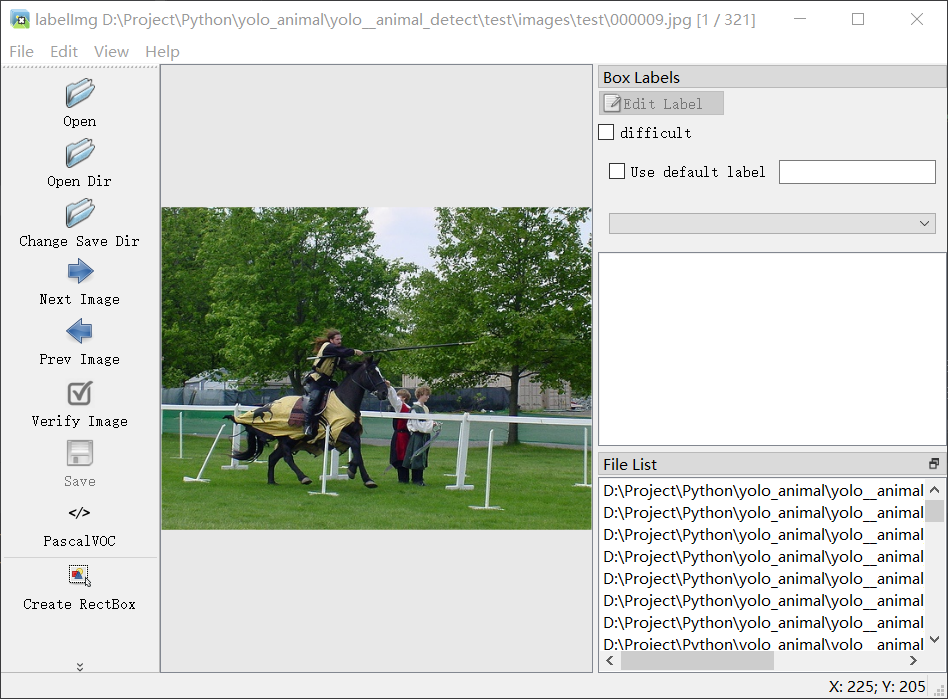The width and height of the screenshot is (948, 699).
Task: Go to Next Image arrow
Action: point(79,272)
